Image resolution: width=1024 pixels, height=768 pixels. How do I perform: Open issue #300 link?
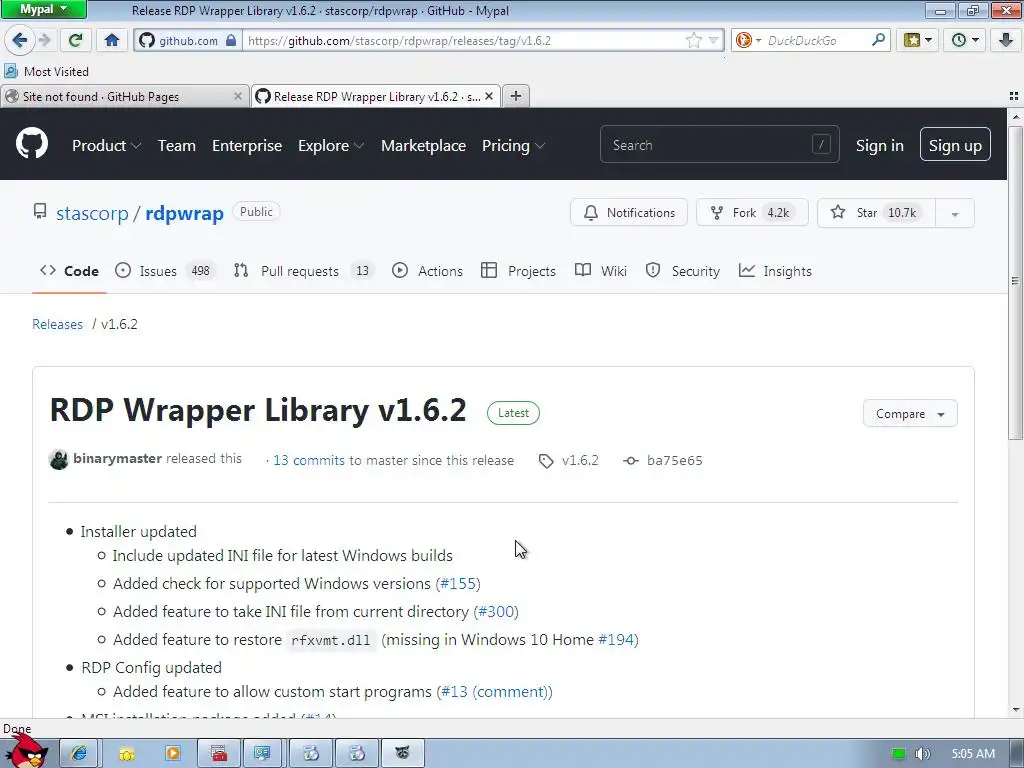point(496,611)
